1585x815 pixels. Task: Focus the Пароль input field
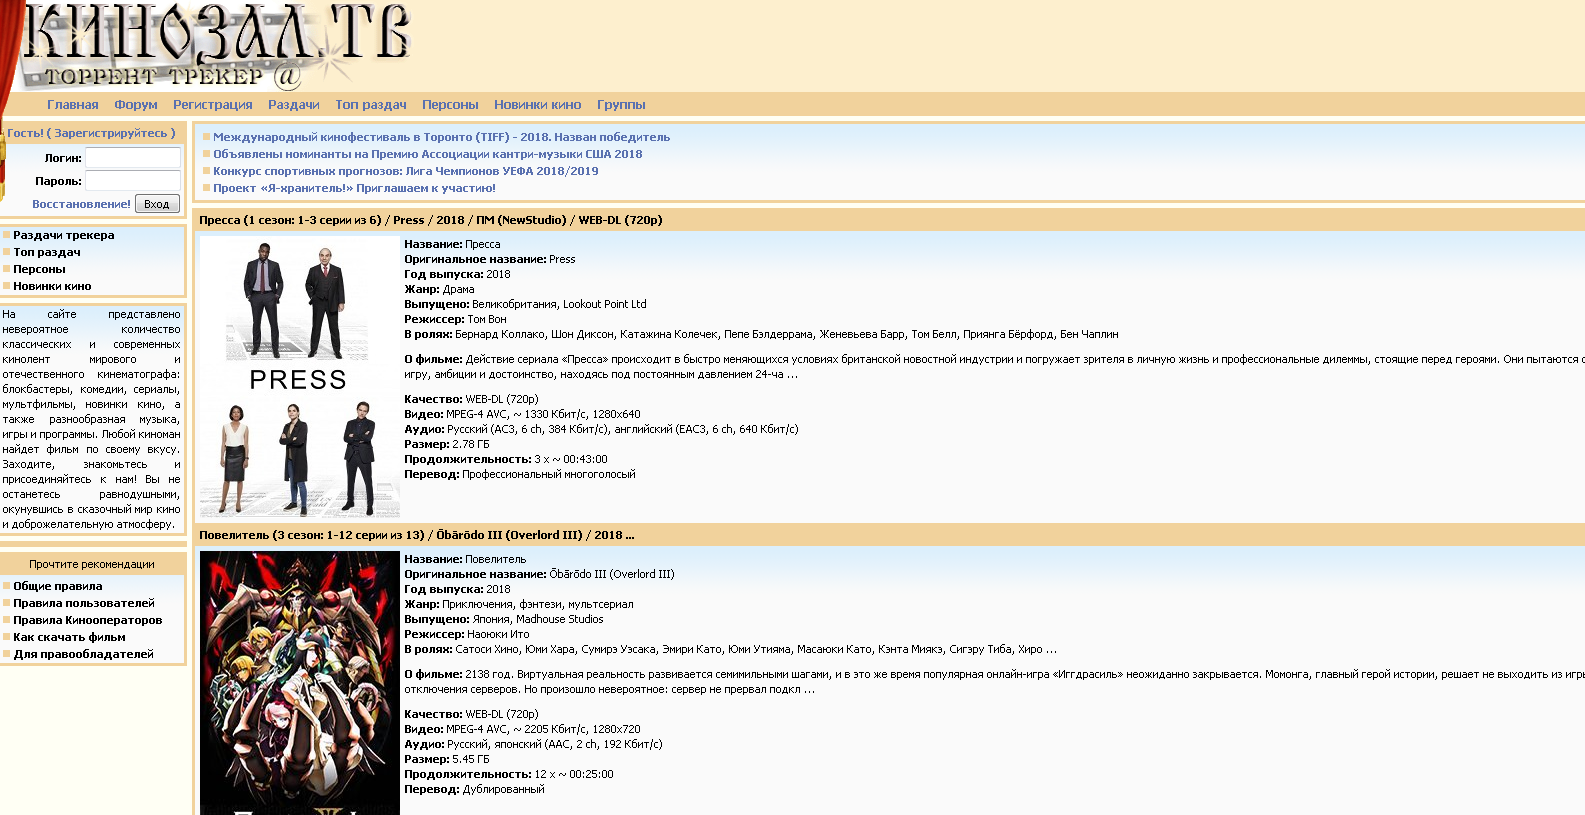133,181
